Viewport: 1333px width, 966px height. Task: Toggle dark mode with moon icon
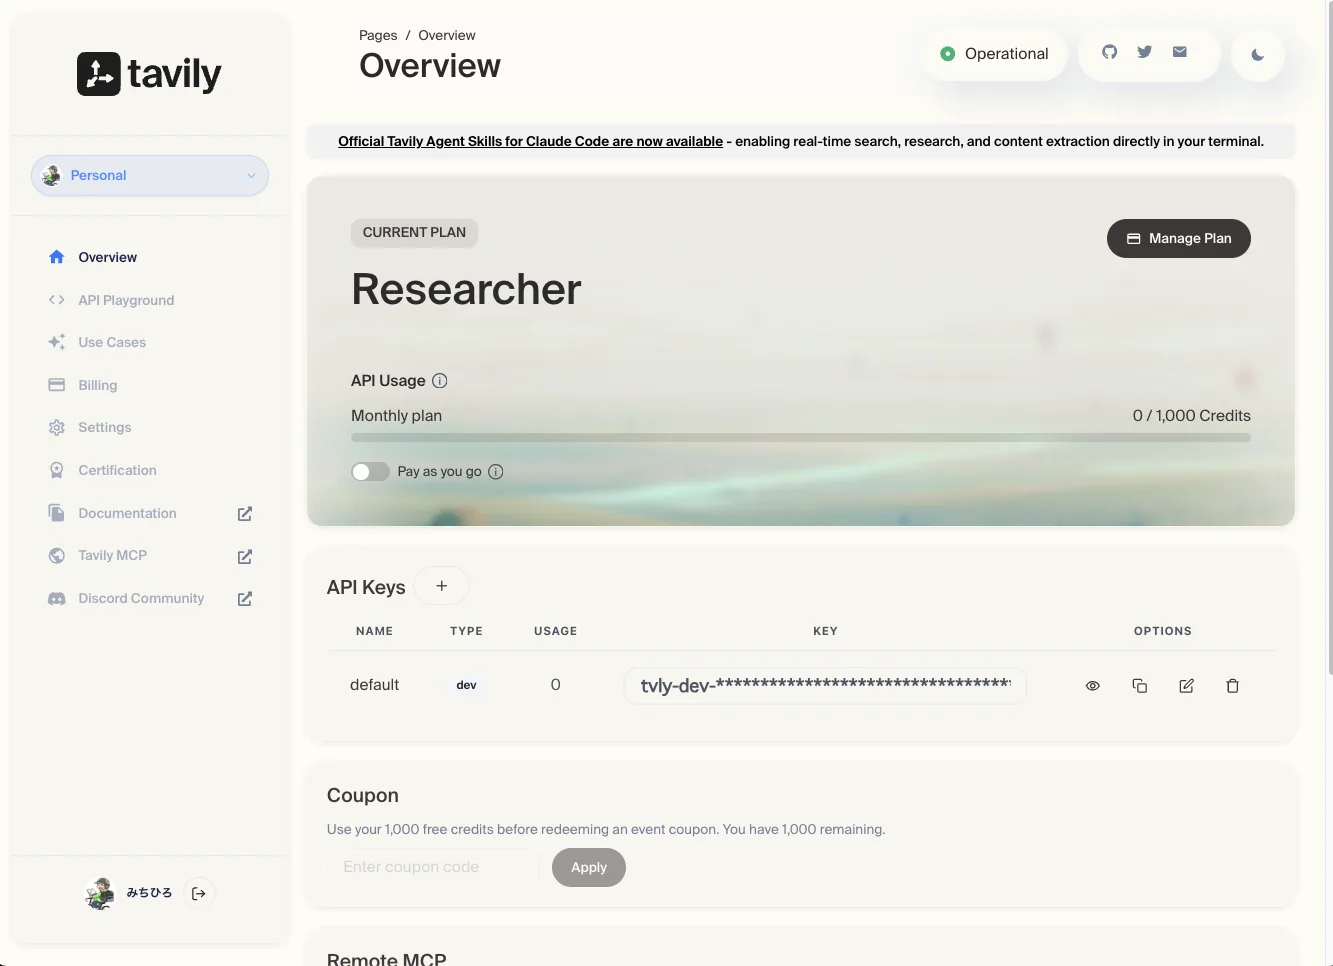click(1257, 55)
